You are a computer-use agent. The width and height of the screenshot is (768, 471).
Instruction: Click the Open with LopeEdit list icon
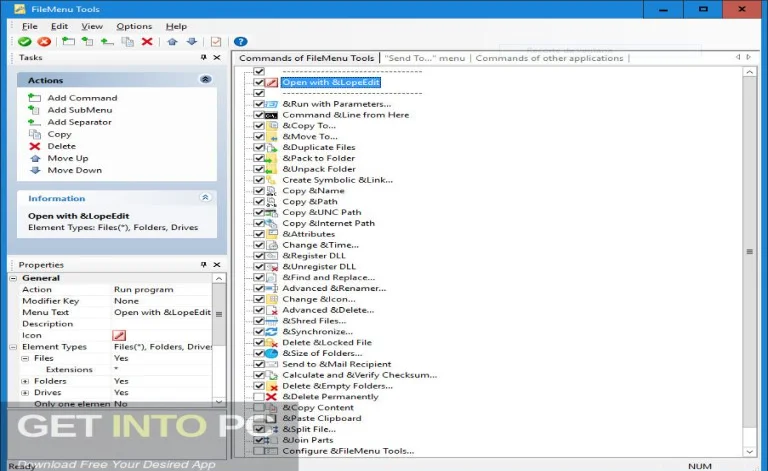[x=271, y=83]
